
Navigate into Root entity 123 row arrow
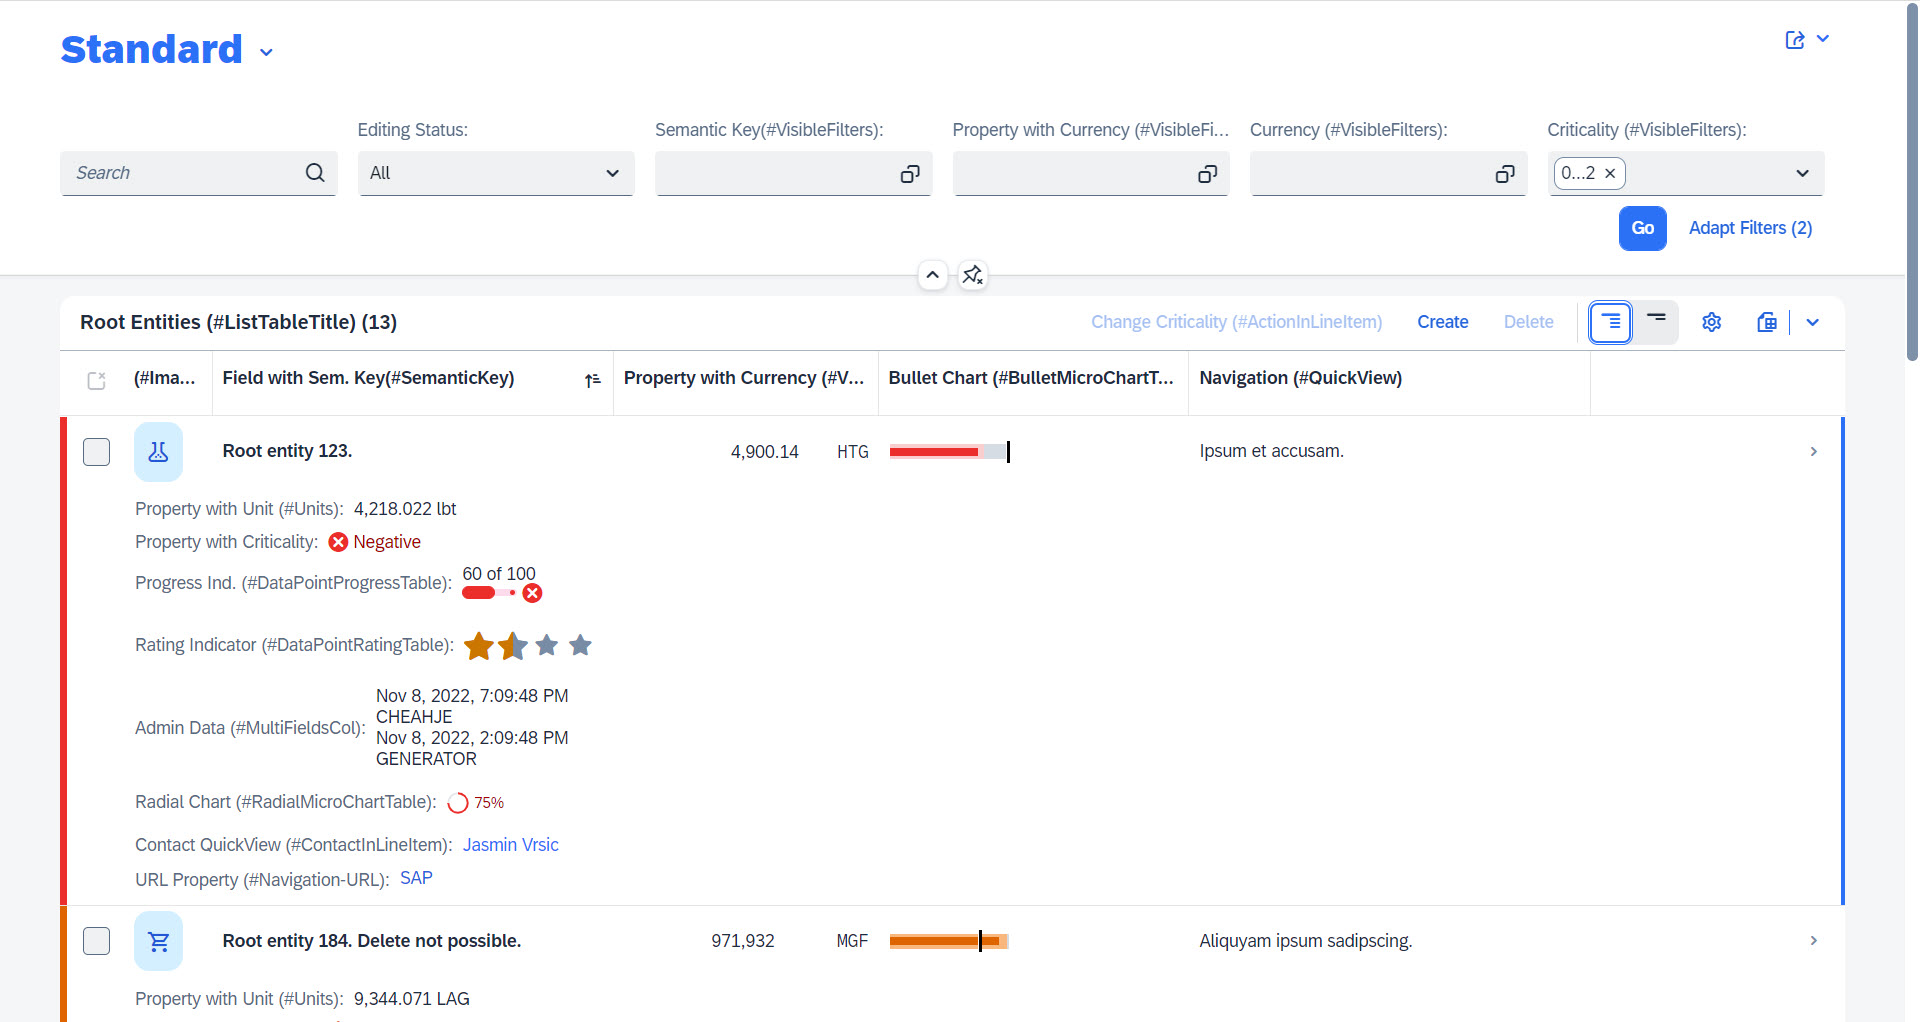click(1813, 452)
